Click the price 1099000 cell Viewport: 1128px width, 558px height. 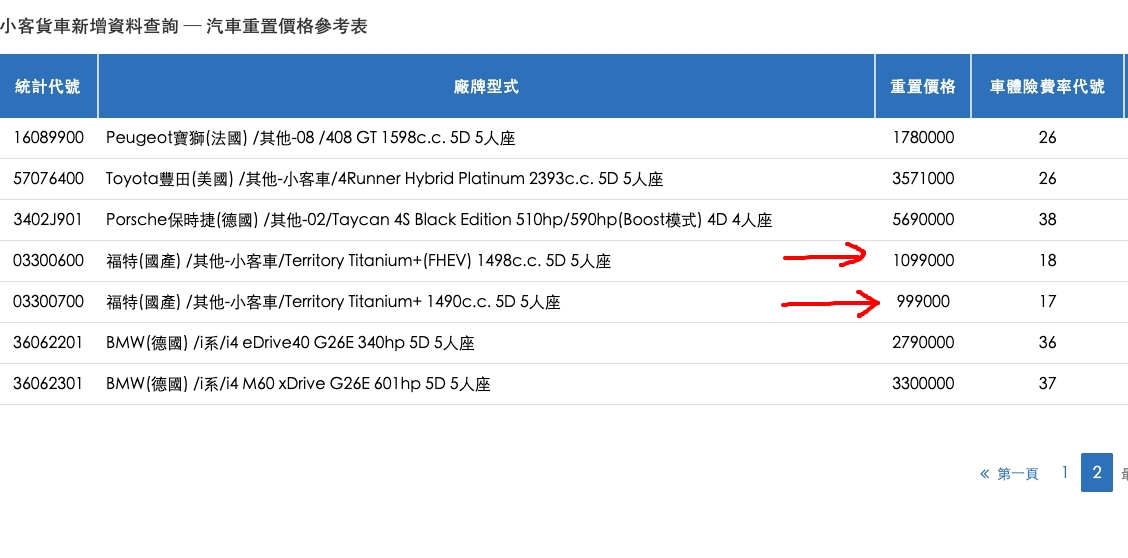click(x=923, y=261)
